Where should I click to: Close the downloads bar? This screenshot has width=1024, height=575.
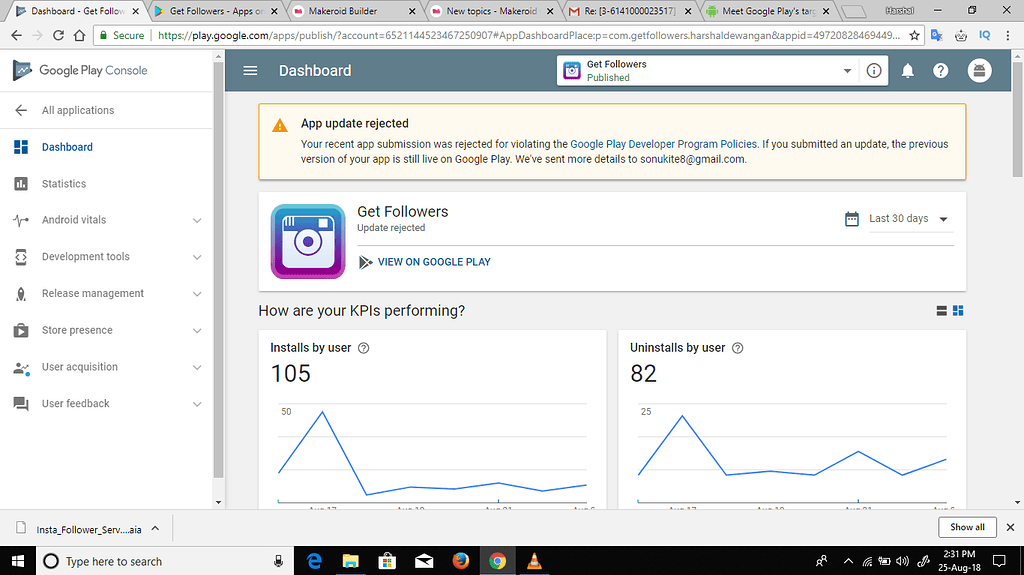click(x=1010, y=527)
